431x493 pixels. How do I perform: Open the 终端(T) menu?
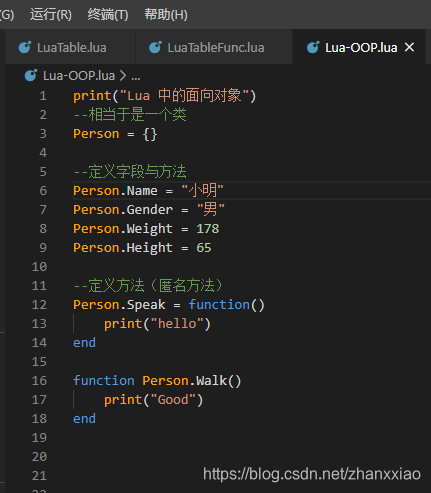pyautogui.click(x=108, y=15)
